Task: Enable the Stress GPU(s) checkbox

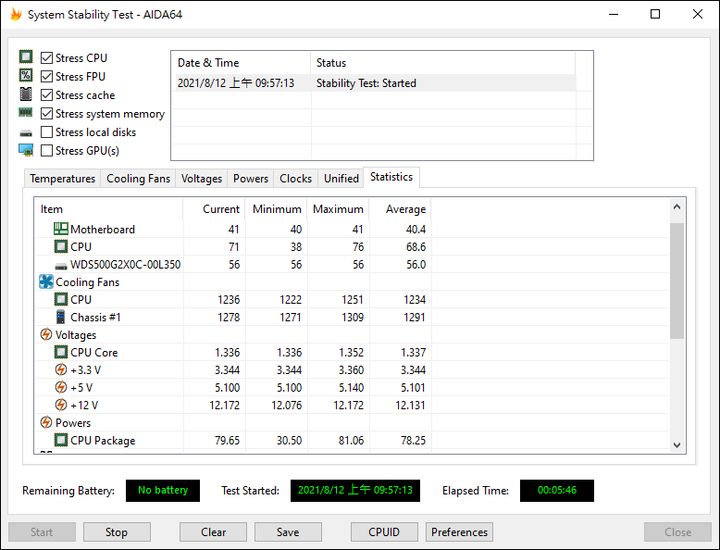Action: tap(46, 151)
